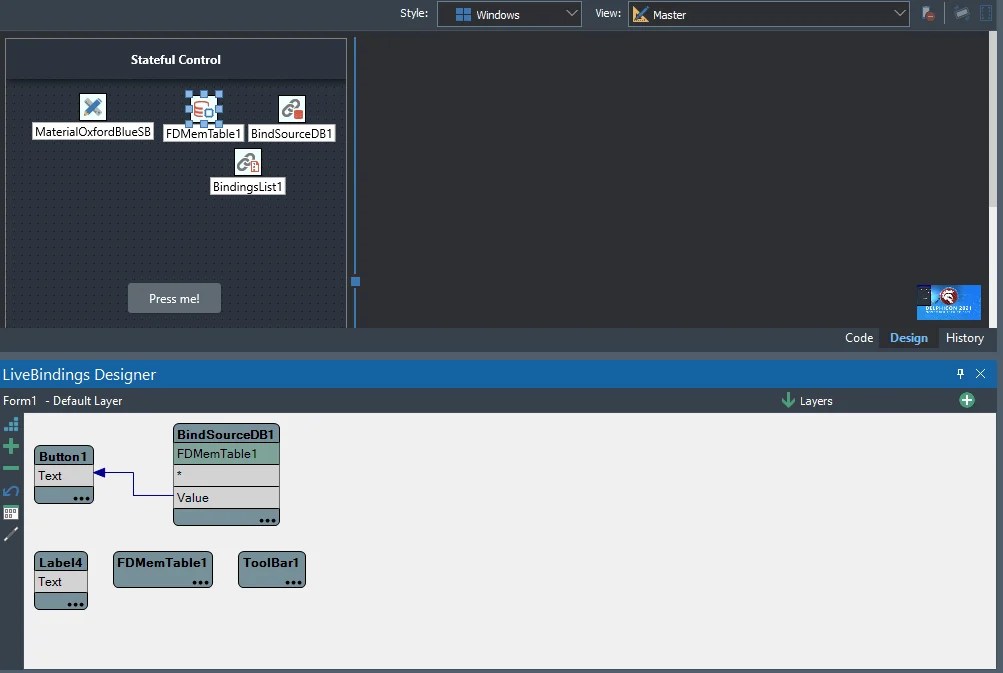Click the blue restore-zoom arrow icon
The image size is (1003, 673).
coord(11,491)
